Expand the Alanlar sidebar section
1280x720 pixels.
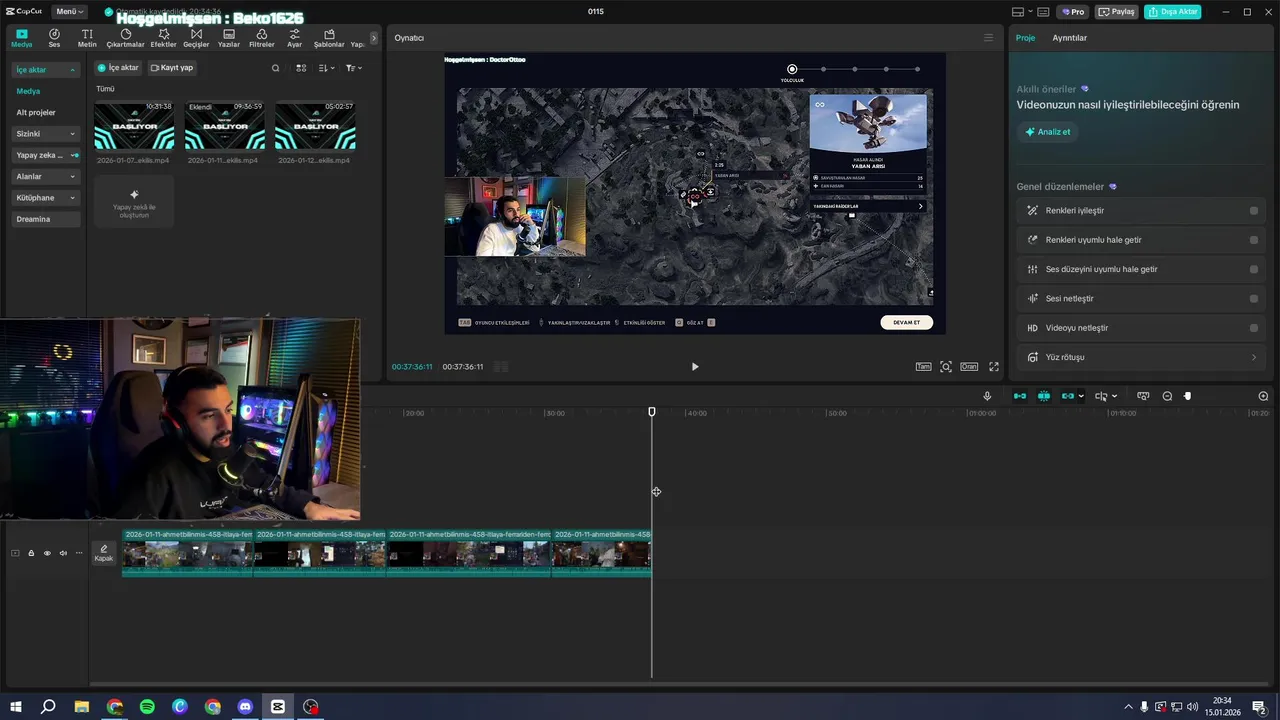point(46,177)
